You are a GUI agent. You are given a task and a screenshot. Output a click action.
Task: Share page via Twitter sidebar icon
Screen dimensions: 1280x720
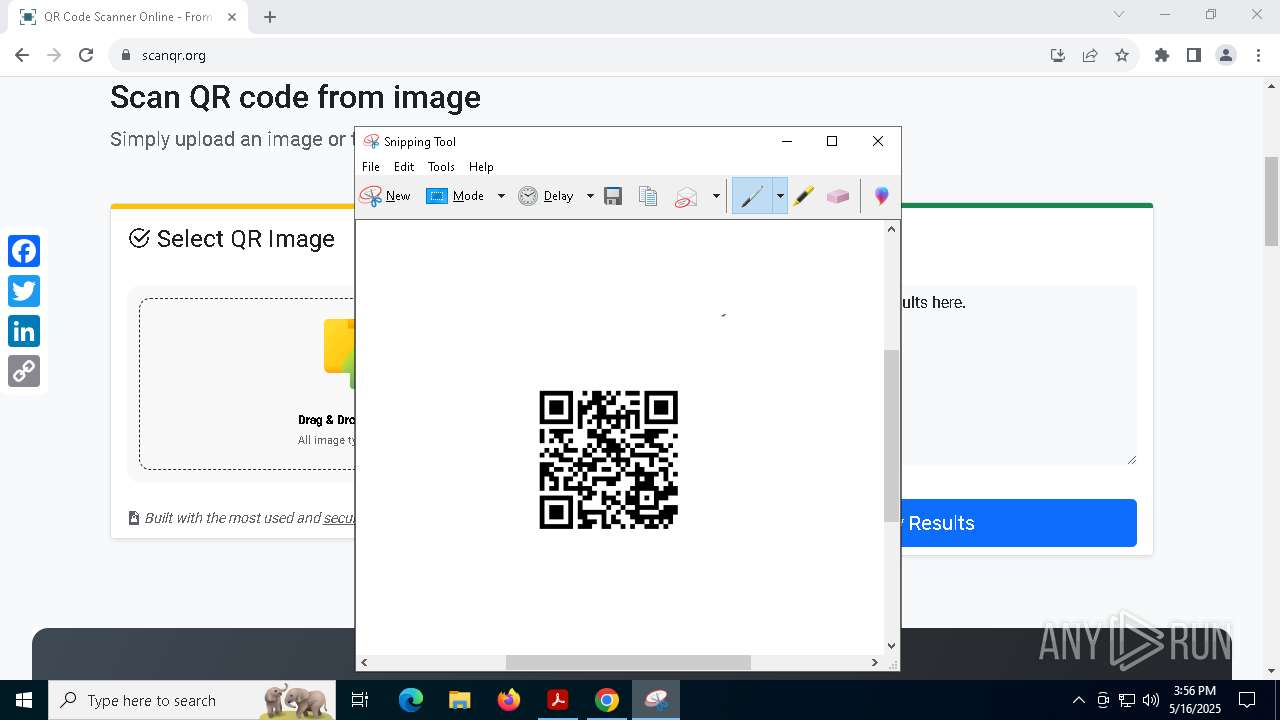(24, 291)
